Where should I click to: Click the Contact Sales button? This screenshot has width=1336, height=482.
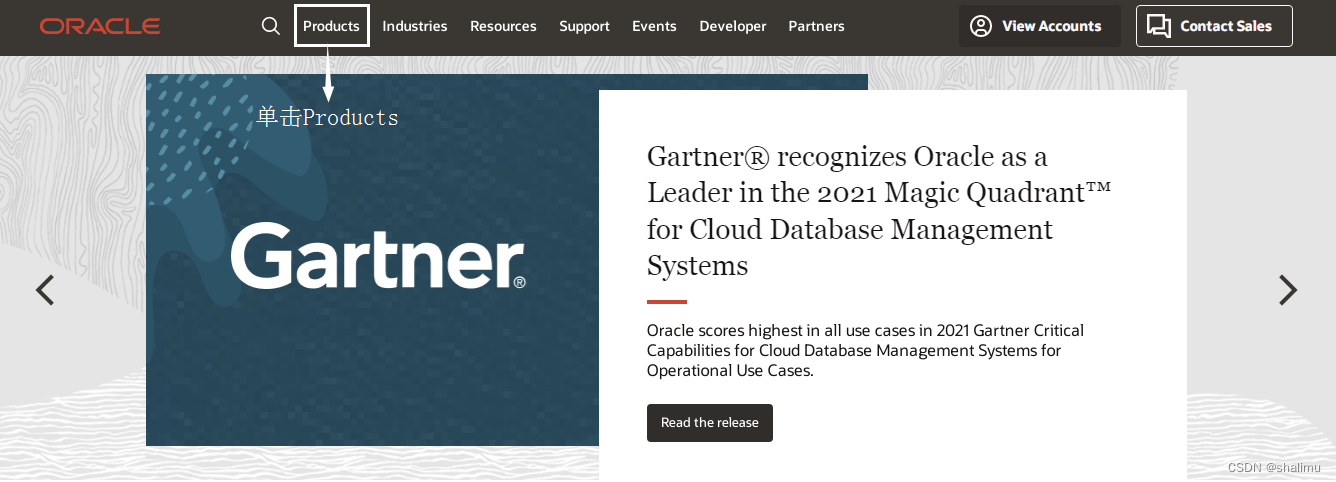pyautogui.click(x=1214, y=26)
